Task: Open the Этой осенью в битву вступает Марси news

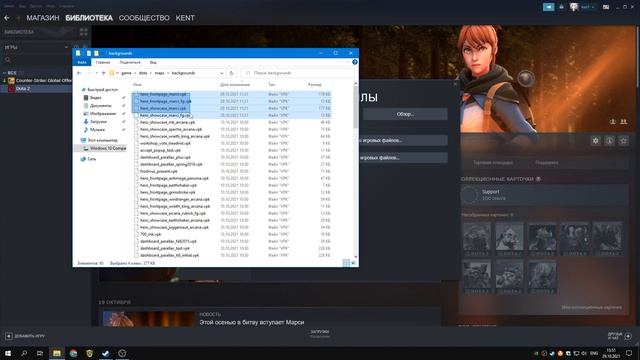Action: [x=251, y=322]
